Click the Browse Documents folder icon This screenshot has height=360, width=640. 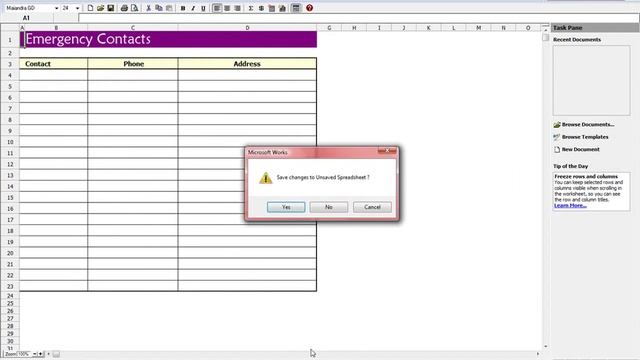(557, 124)
